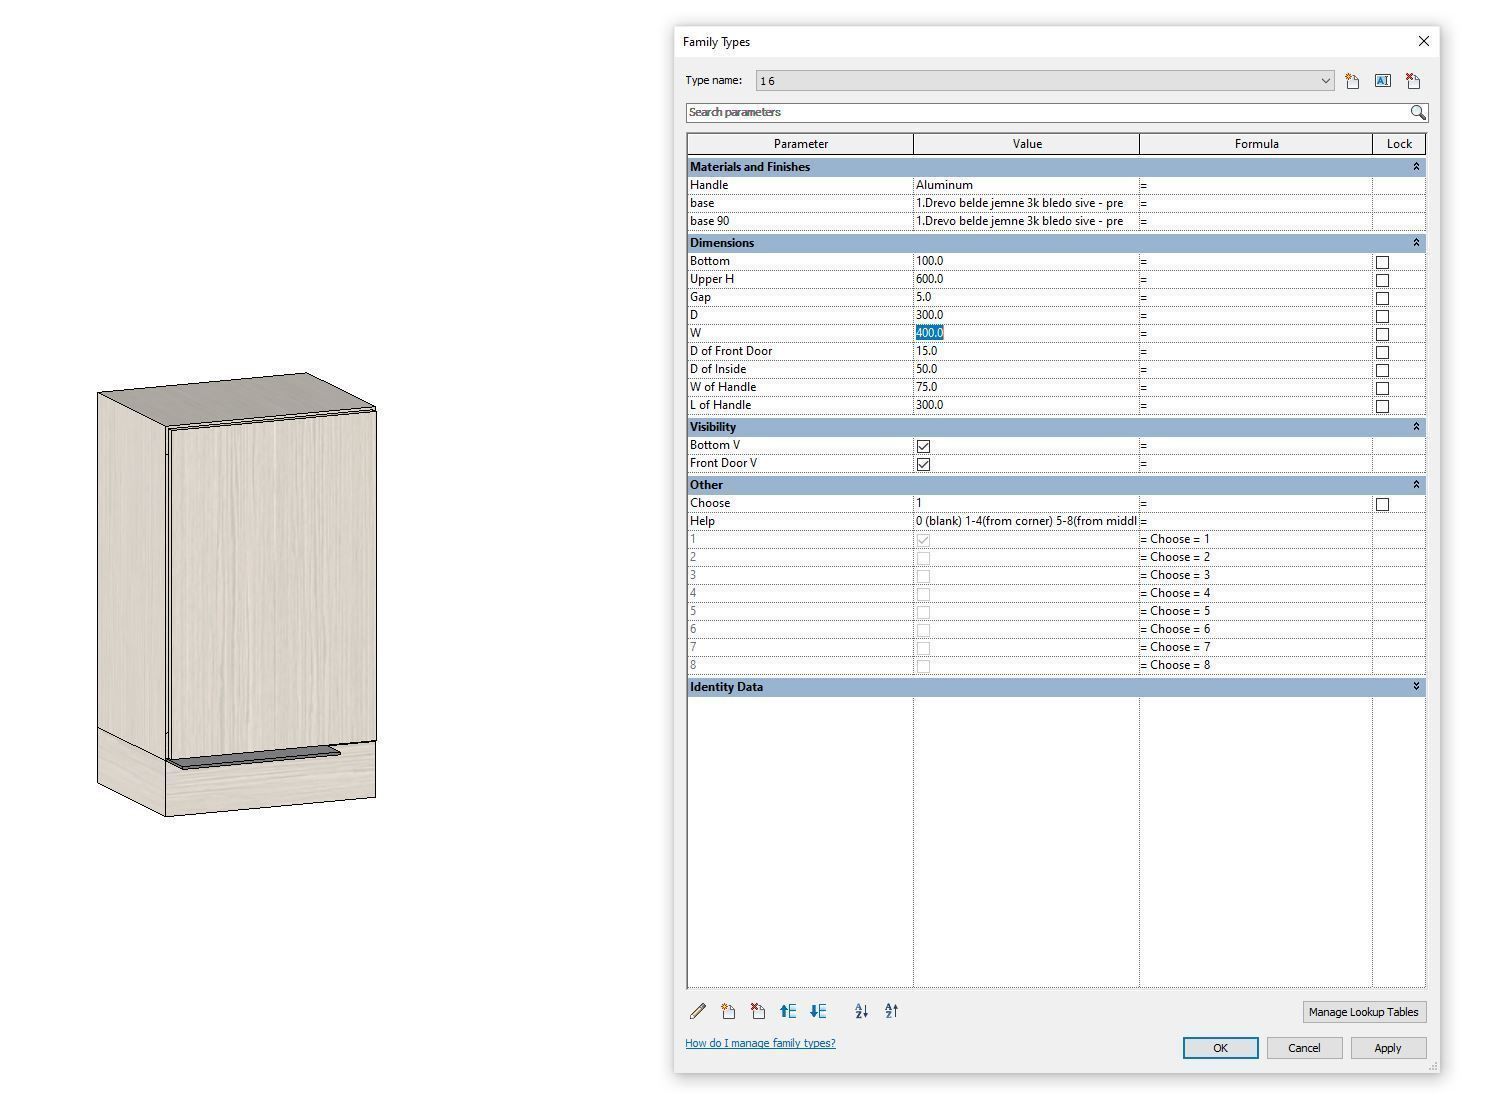Click the Move Parameter Down icon
This screenshot has height=1110, width=1494.
818,1011
